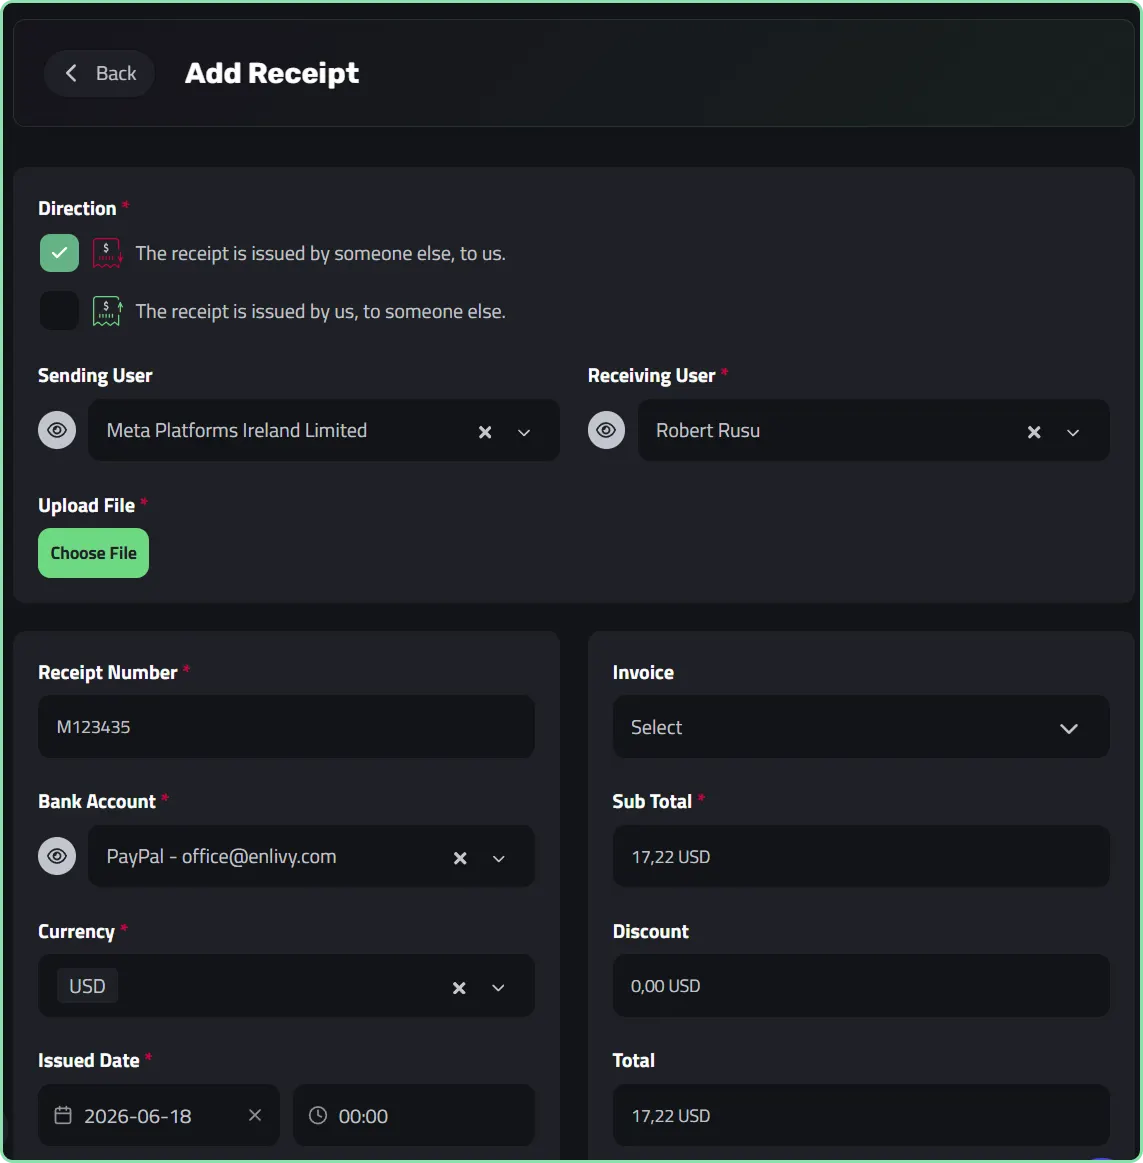
Task: Click the issued date 2026-06-18 field
Action: [159, 1116]
